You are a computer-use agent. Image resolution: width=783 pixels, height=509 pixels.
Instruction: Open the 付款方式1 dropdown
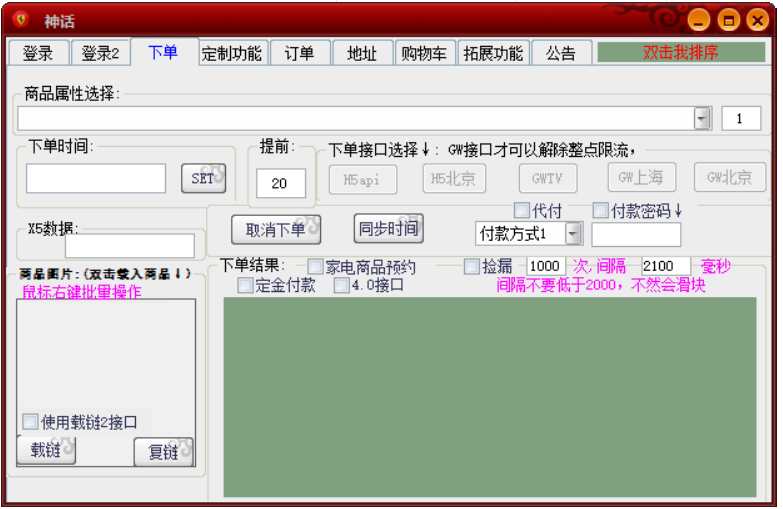[573, 234]
